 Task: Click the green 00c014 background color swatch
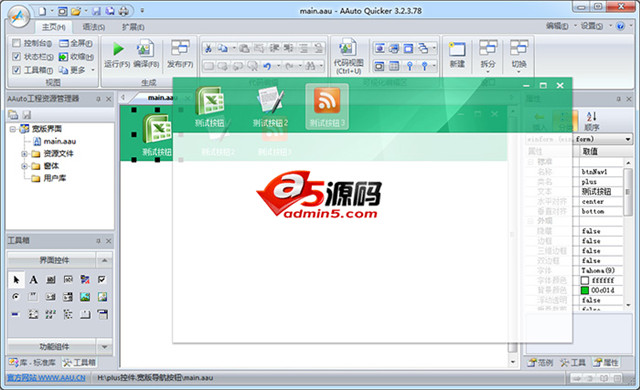pyautogui.click(x=584, y=290)
